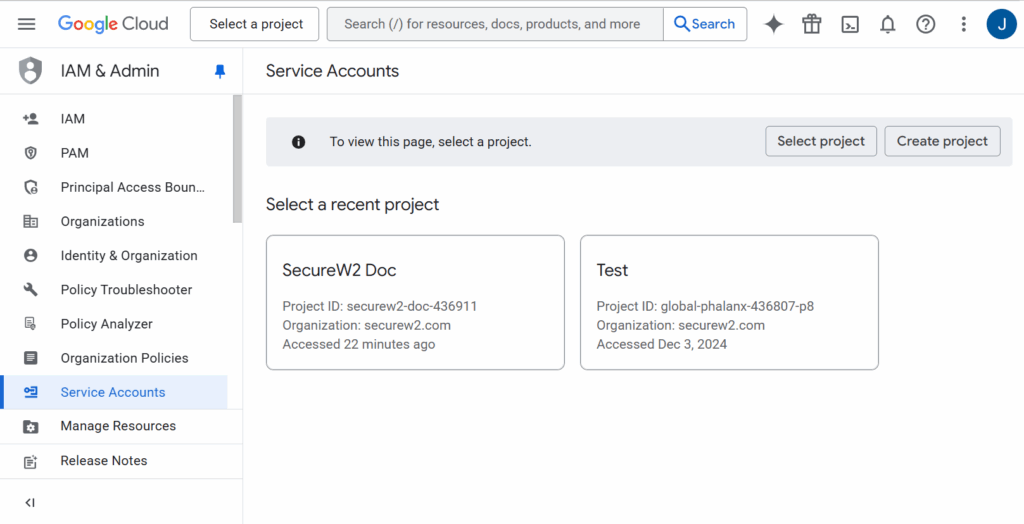Open Identity & Organization menu item
The image size is (1024, 524).
click(x=114, y=255)
